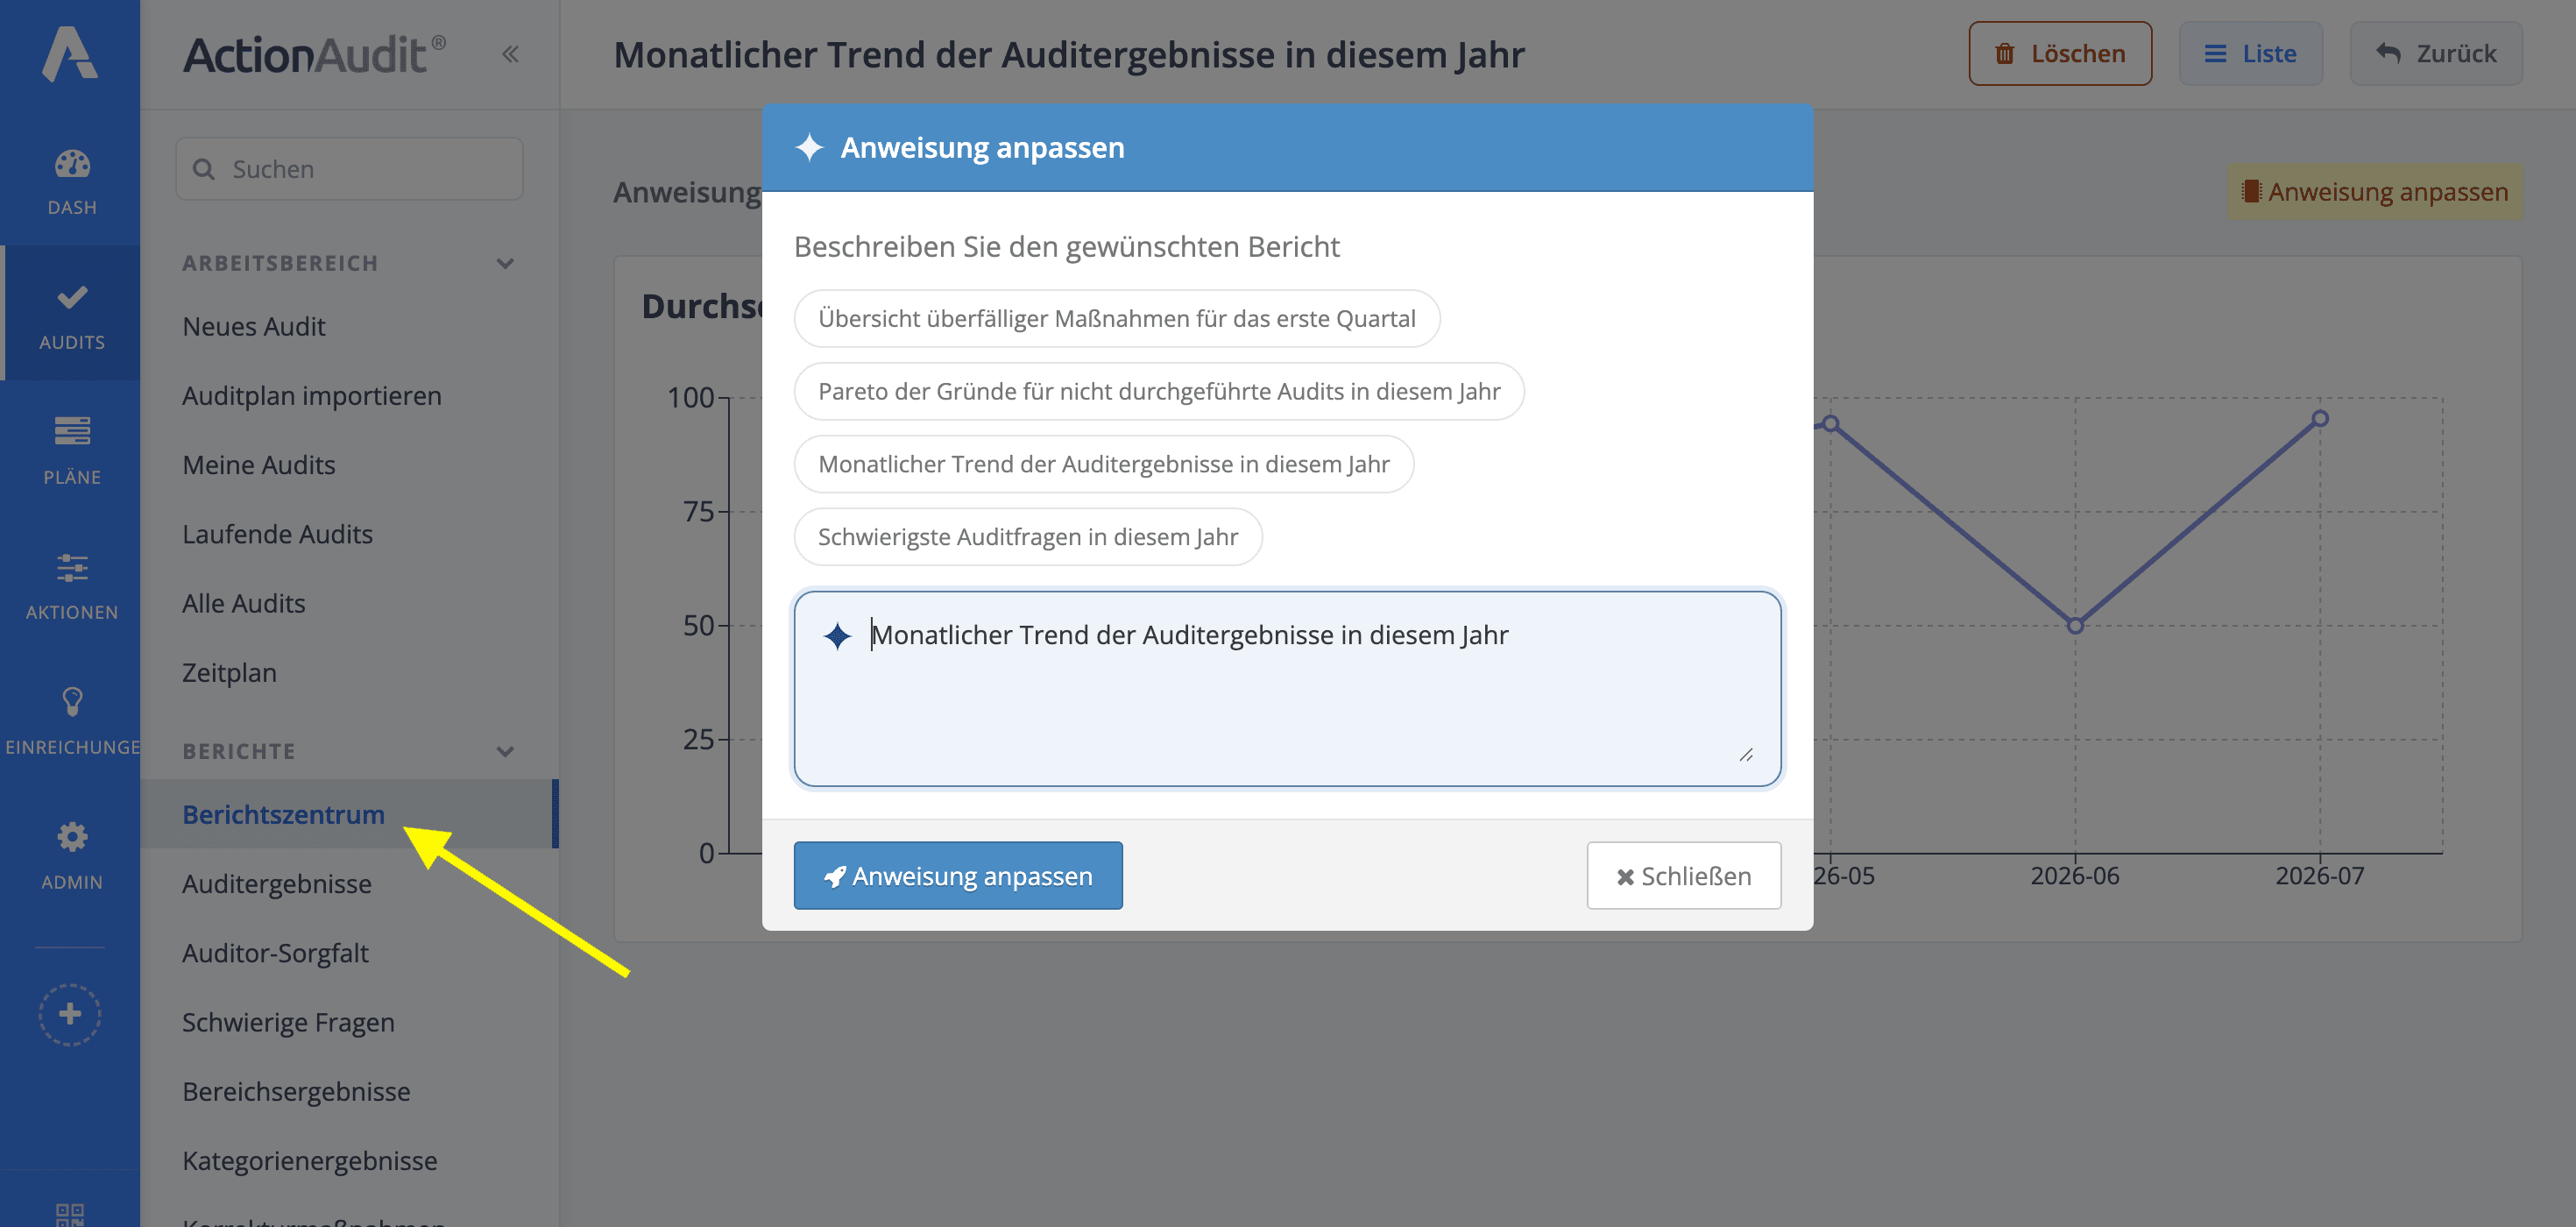The image size is (2576, 1227).
Task: Click the Zurück button
Action: 2435,54
